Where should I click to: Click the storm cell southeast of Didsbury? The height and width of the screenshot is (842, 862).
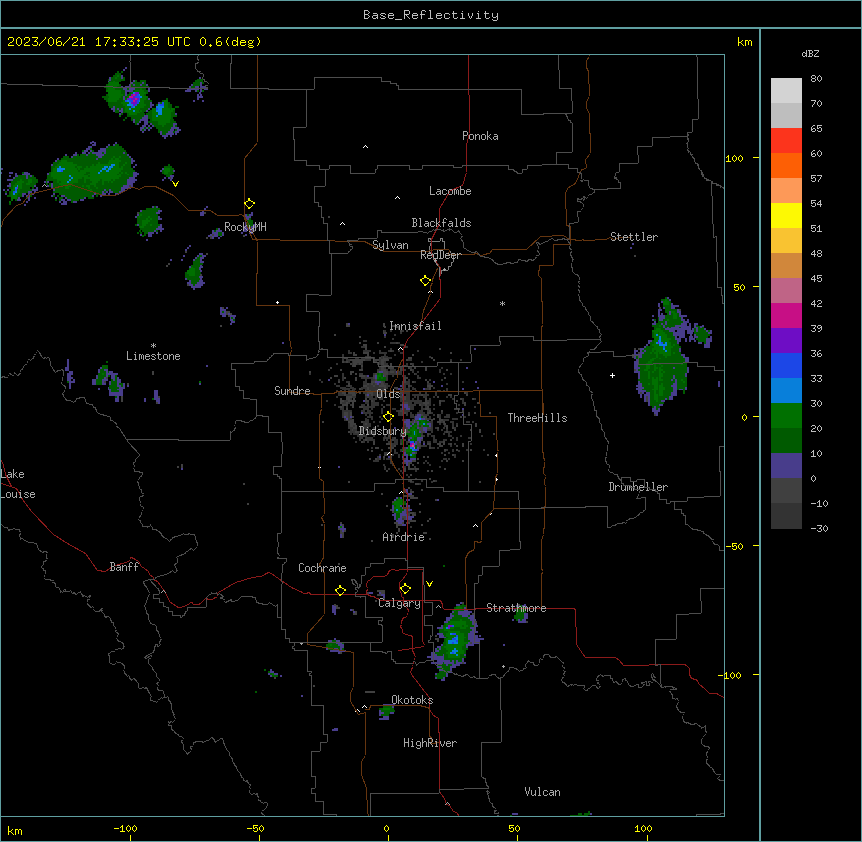[x=416, y=438]
